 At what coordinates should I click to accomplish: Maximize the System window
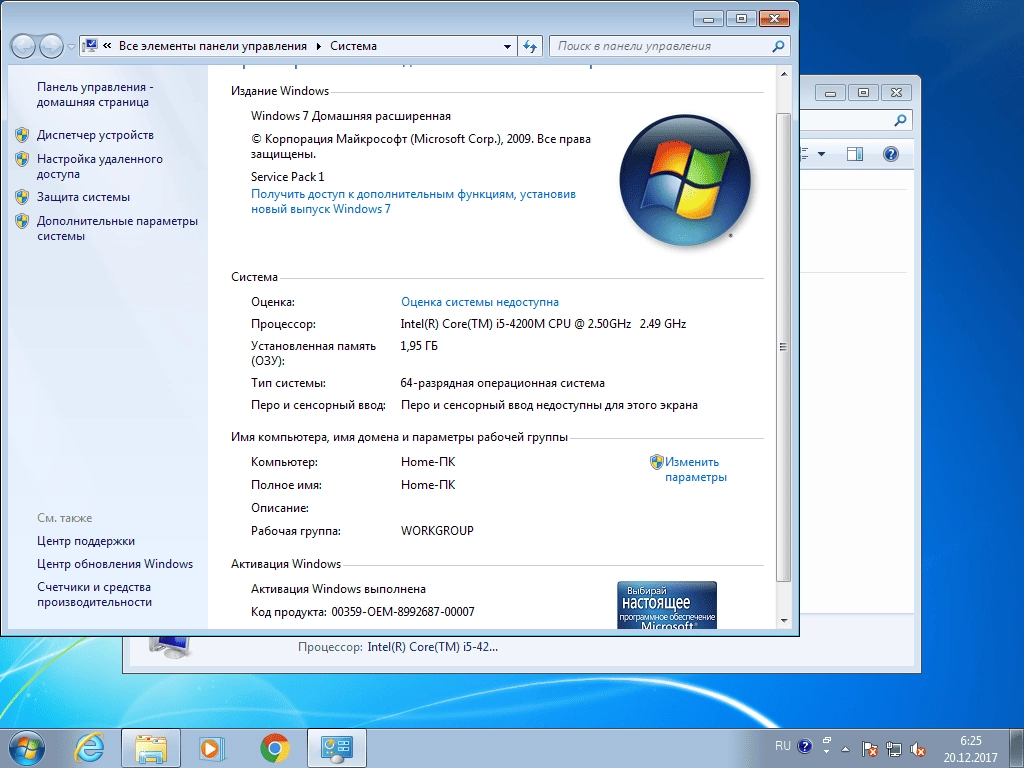[741, 19]
